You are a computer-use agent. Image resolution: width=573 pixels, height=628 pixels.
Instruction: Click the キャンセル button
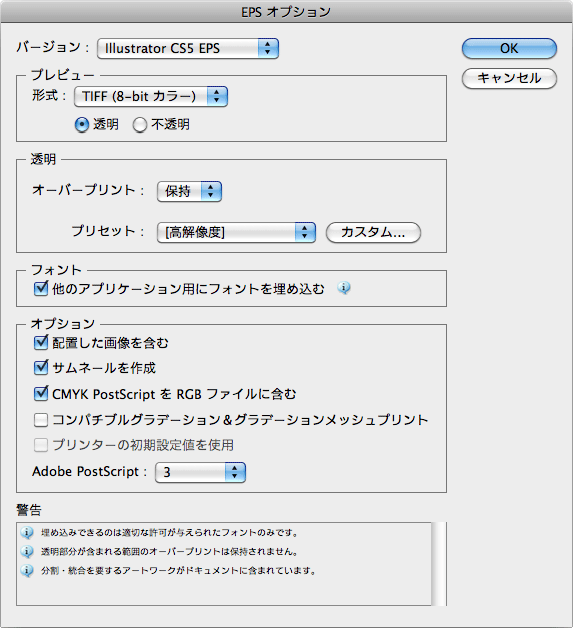[x=509, y=78]
